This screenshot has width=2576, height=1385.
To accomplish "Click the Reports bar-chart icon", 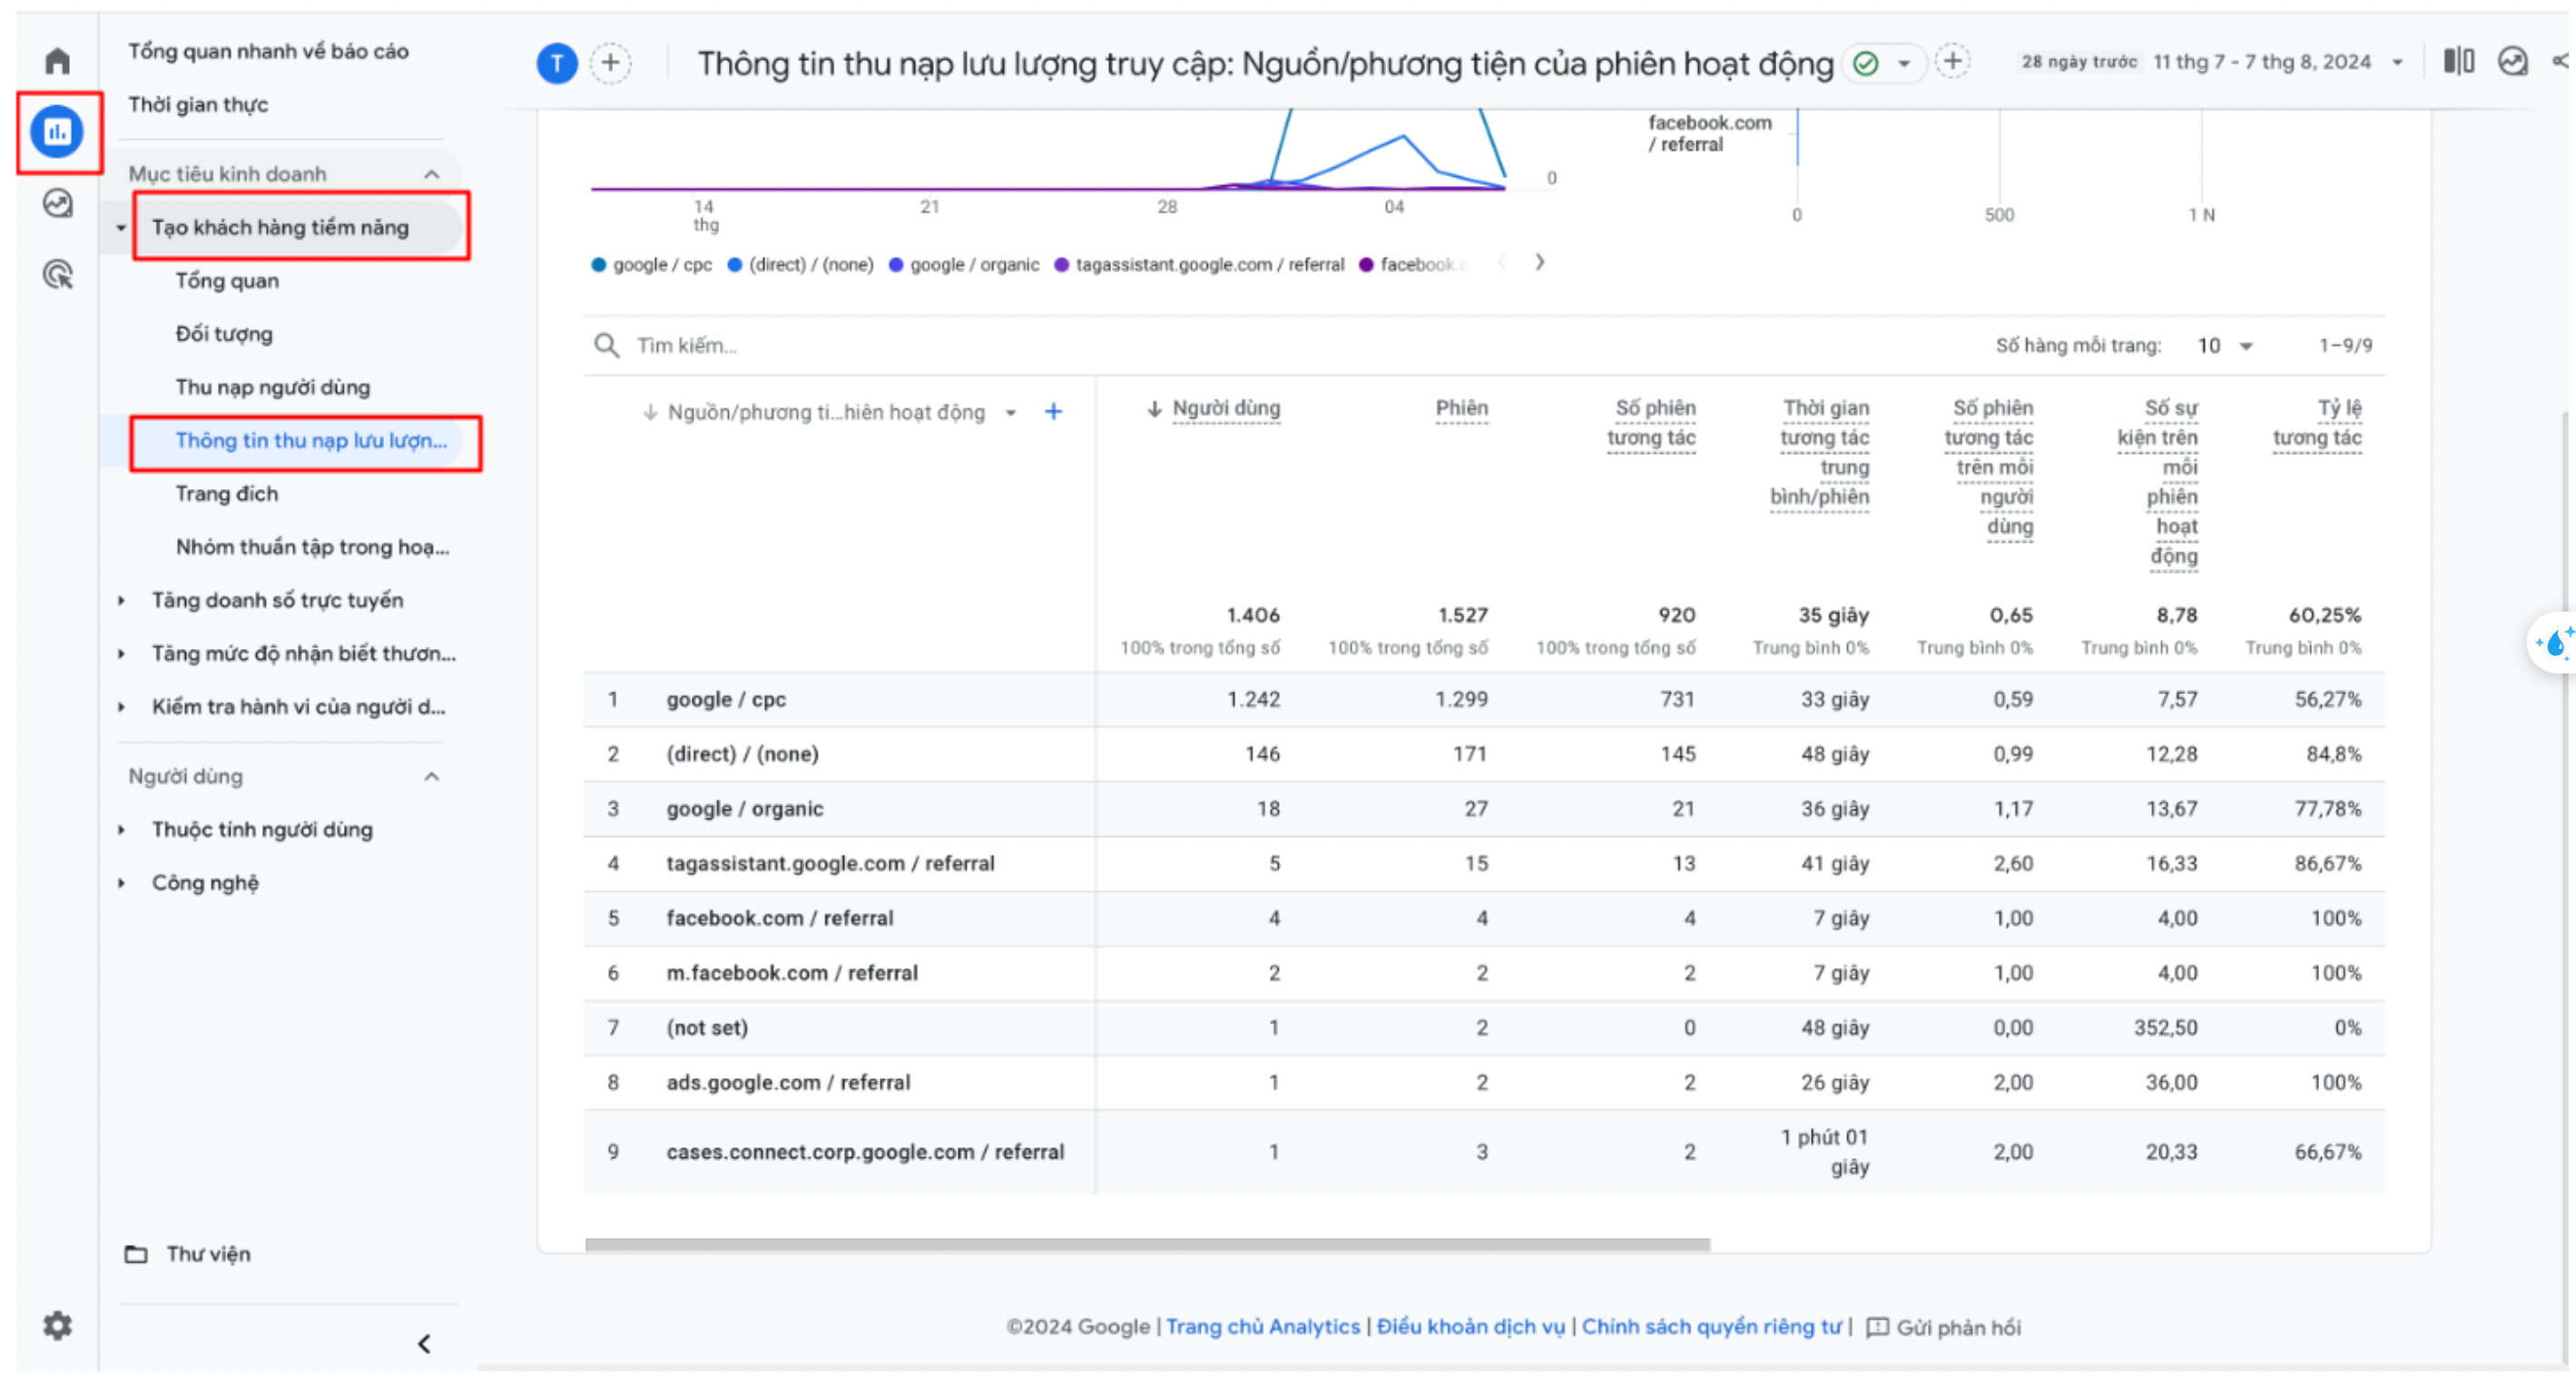I will 57,131.
